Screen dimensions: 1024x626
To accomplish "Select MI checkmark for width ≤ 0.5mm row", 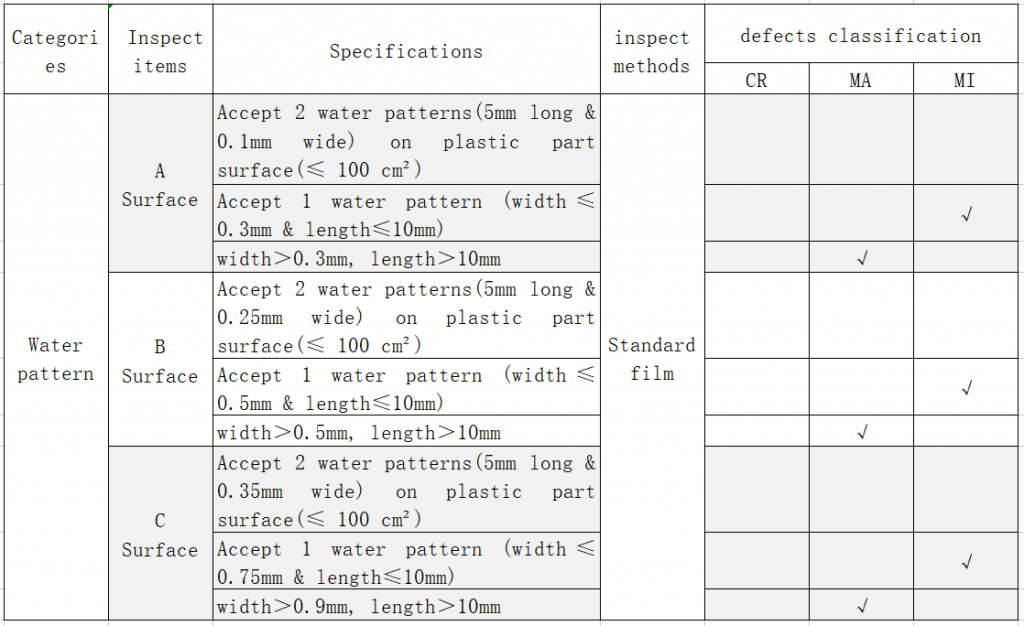I will click(x=967, y=388).
